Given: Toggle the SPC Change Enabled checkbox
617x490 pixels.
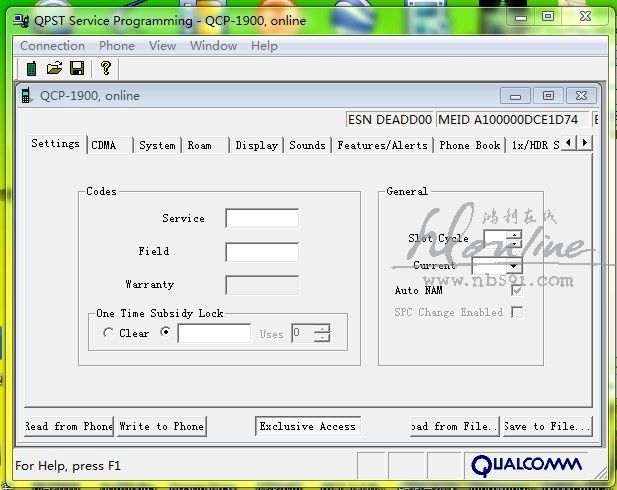Looking at the screenshot, I should 517,312.
